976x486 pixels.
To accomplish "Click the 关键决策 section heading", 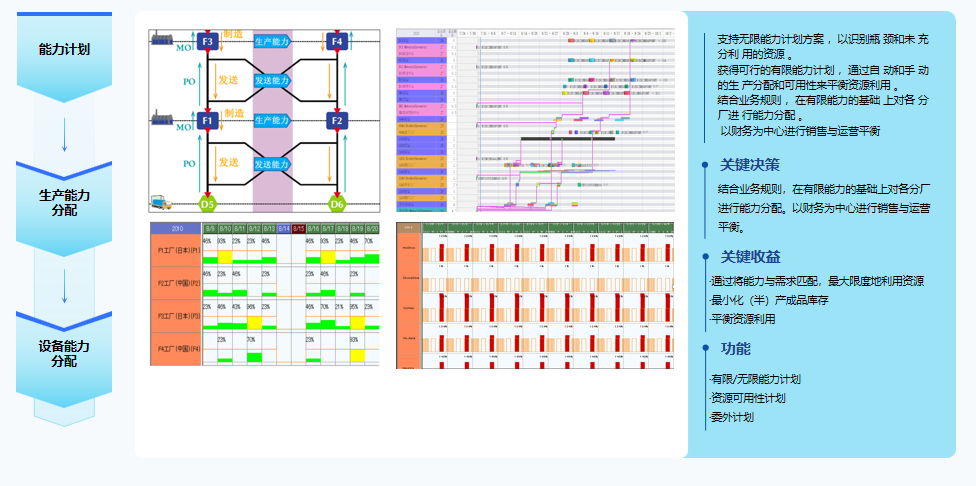I will [750, 165].
